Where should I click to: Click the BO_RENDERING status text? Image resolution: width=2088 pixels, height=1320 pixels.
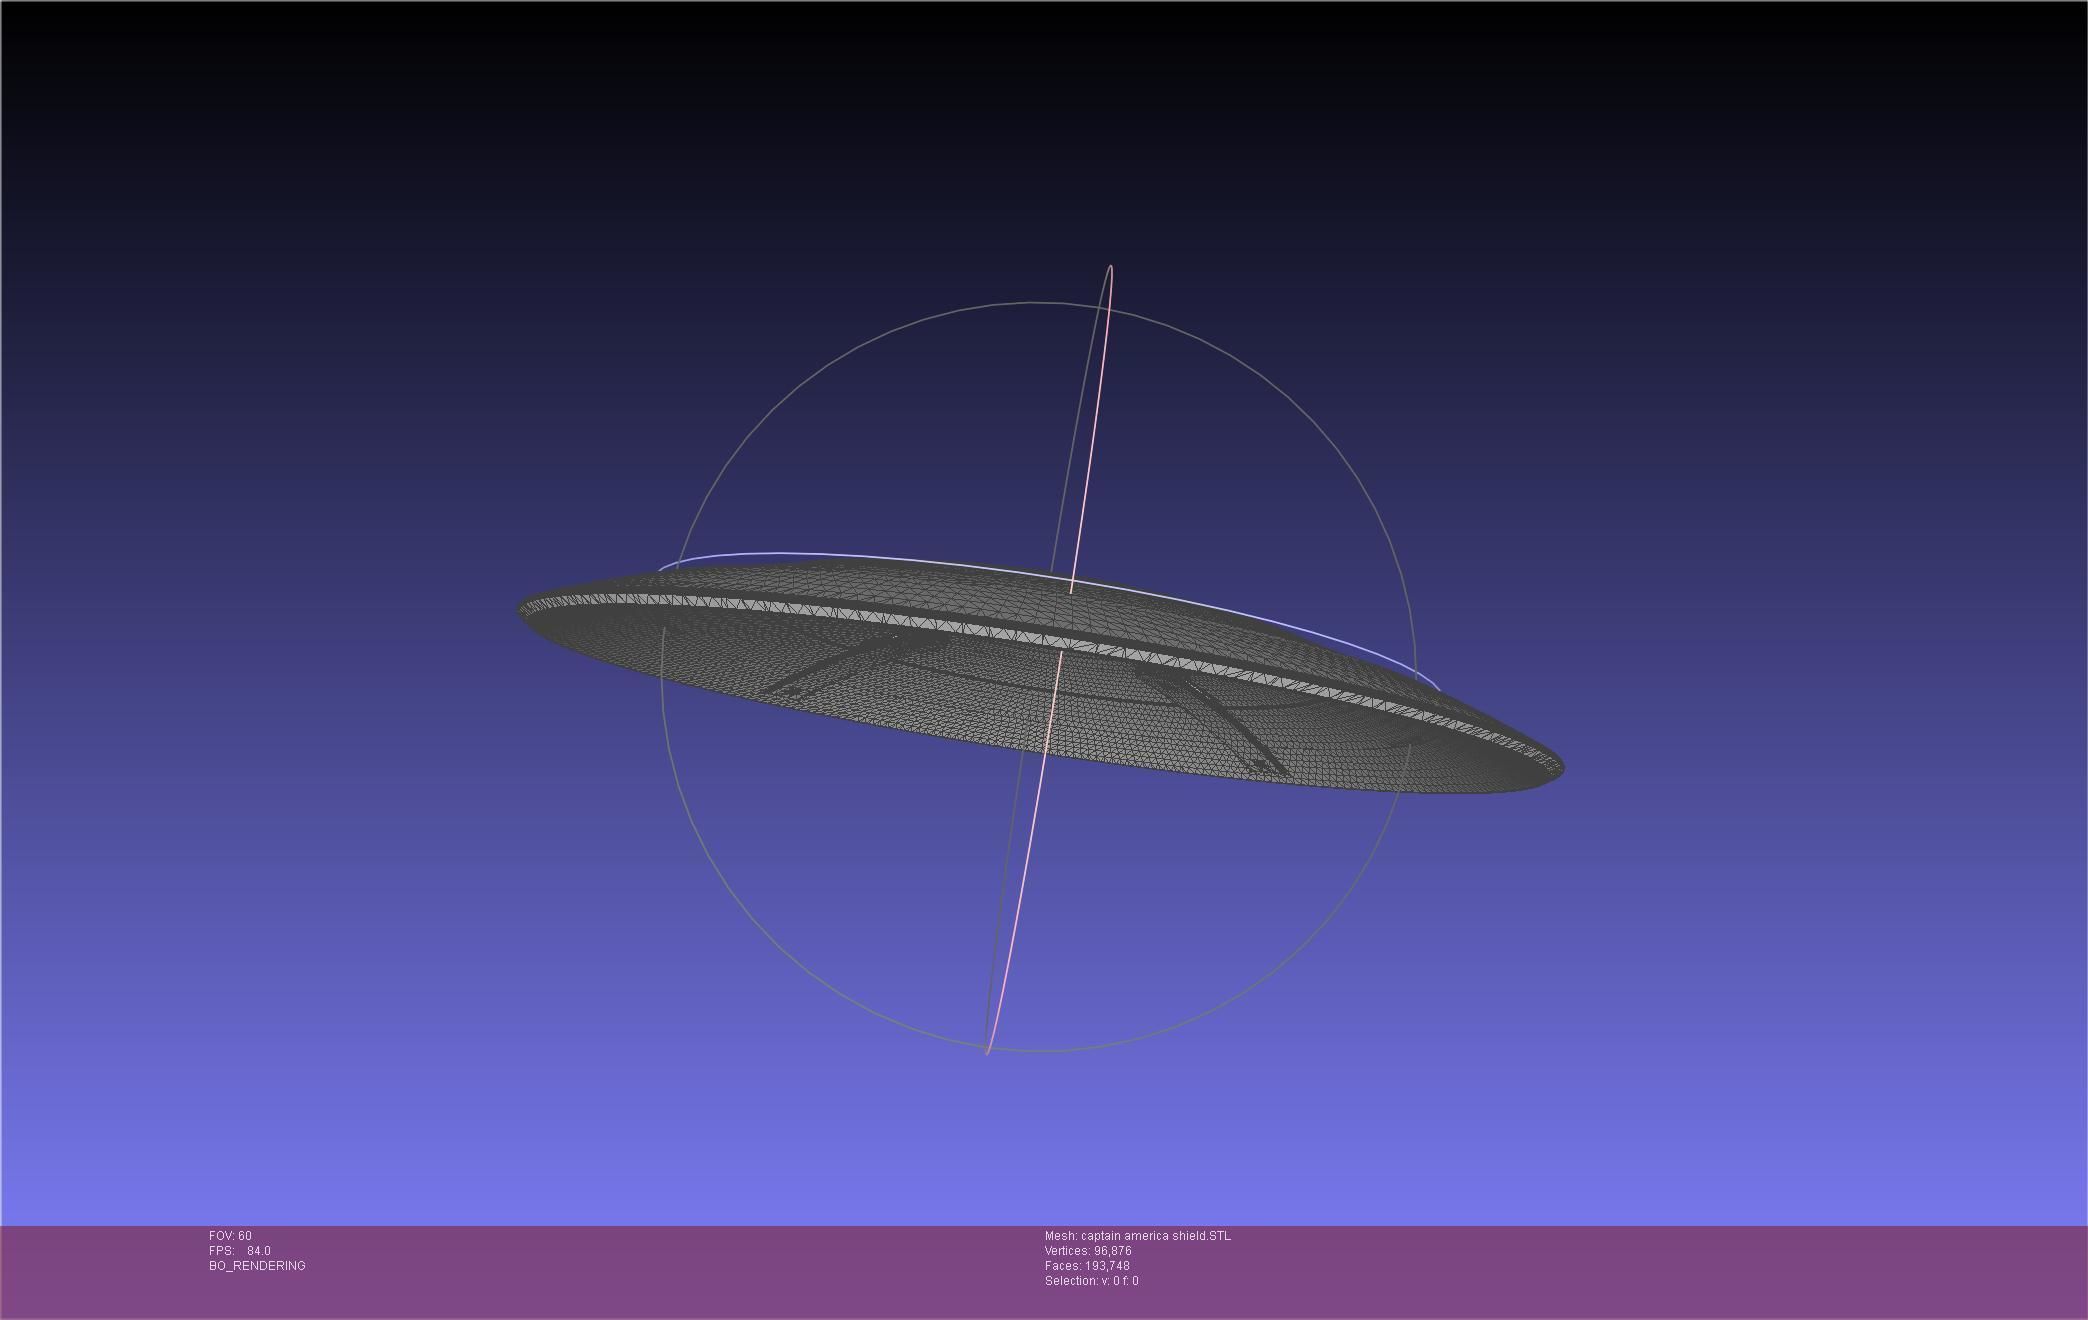pos(257,1266)
